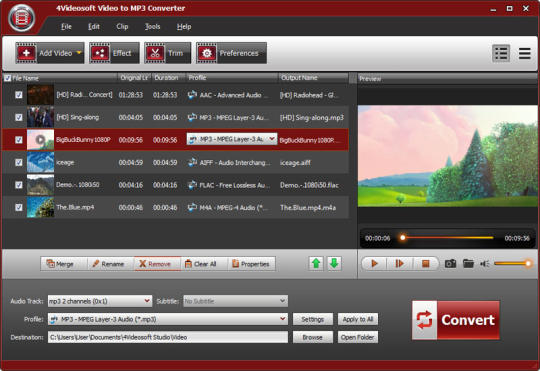Select the iceage video thumbnail

40,162
